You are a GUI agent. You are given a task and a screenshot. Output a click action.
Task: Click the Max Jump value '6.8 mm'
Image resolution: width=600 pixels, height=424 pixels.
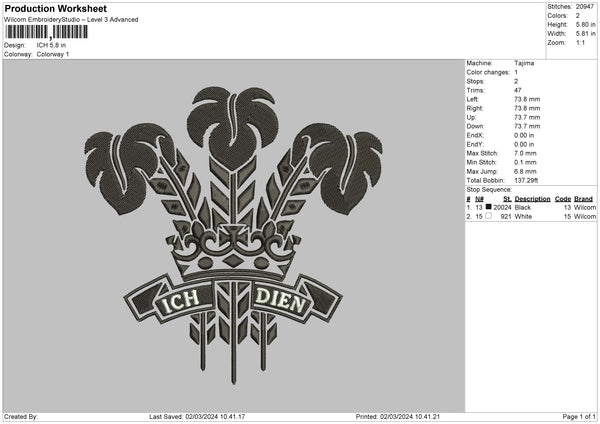tap(525, 171)
